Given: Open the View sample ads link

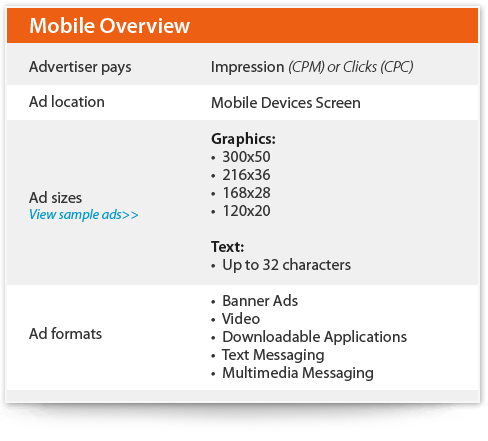Looking at the screenshot, I should (x=84, y=215).
